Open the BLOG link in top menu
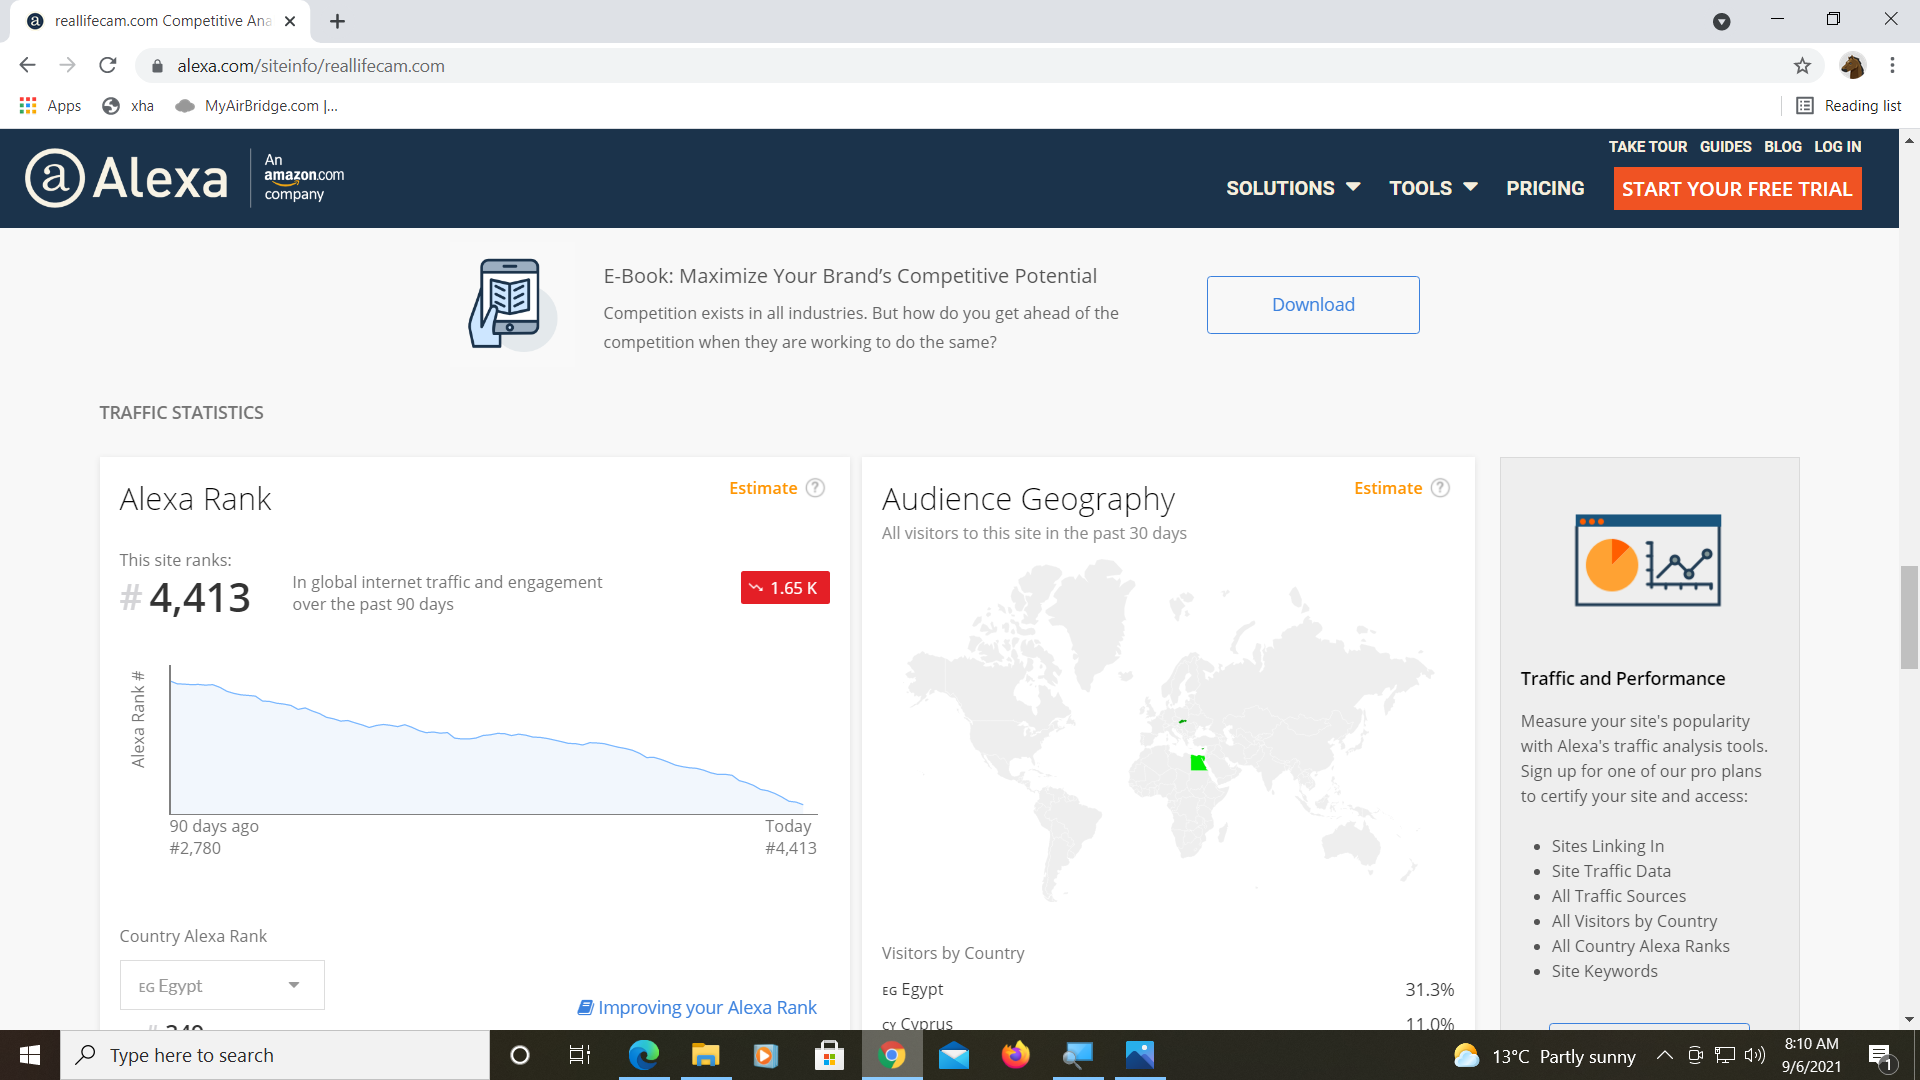Screen dimensions: 1920x1080 [x=1782, y=147]
